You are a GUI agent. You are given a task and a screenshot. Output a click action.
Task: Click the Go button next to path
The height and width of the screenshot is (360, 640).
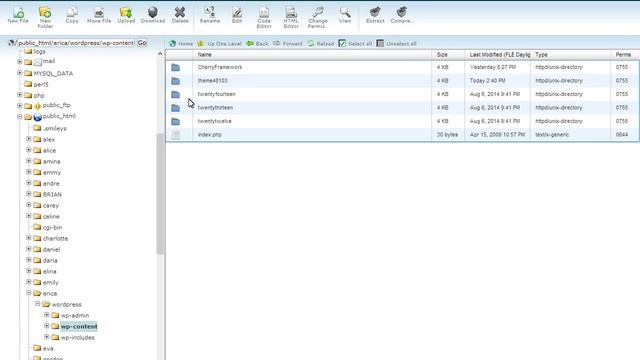tap(142, 43)
